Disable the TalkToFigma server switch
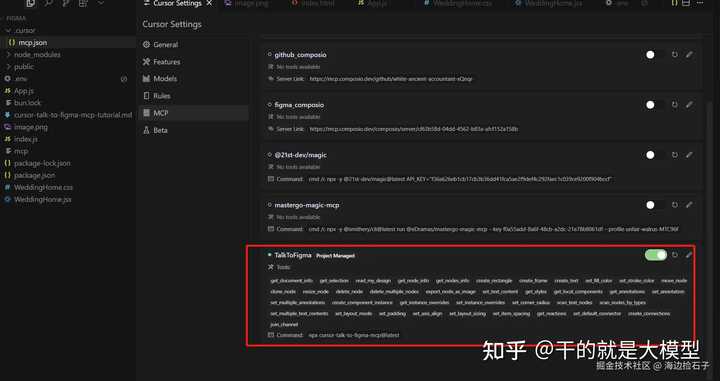The width and height of the screenshot is (720, 381). click(656, 255)
